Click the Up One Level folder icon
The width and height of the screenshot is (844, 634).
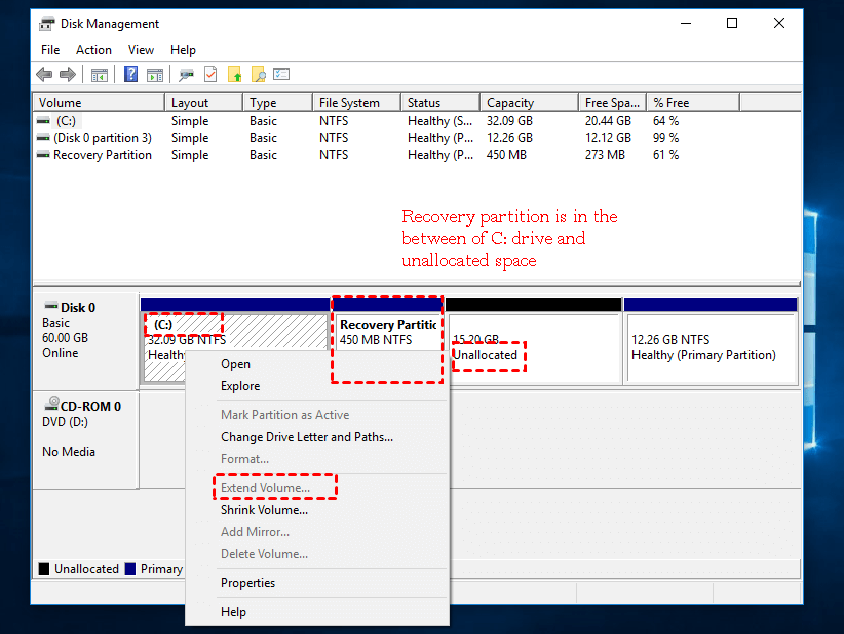[233, 74]
